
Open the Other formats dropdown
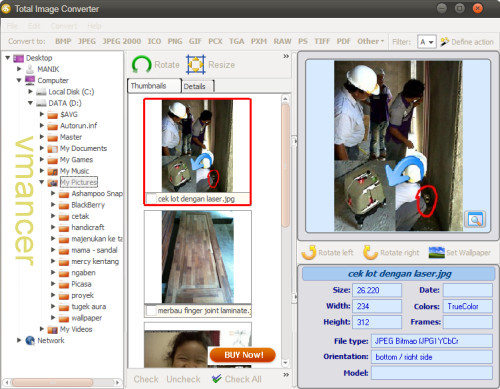(370, 41)
